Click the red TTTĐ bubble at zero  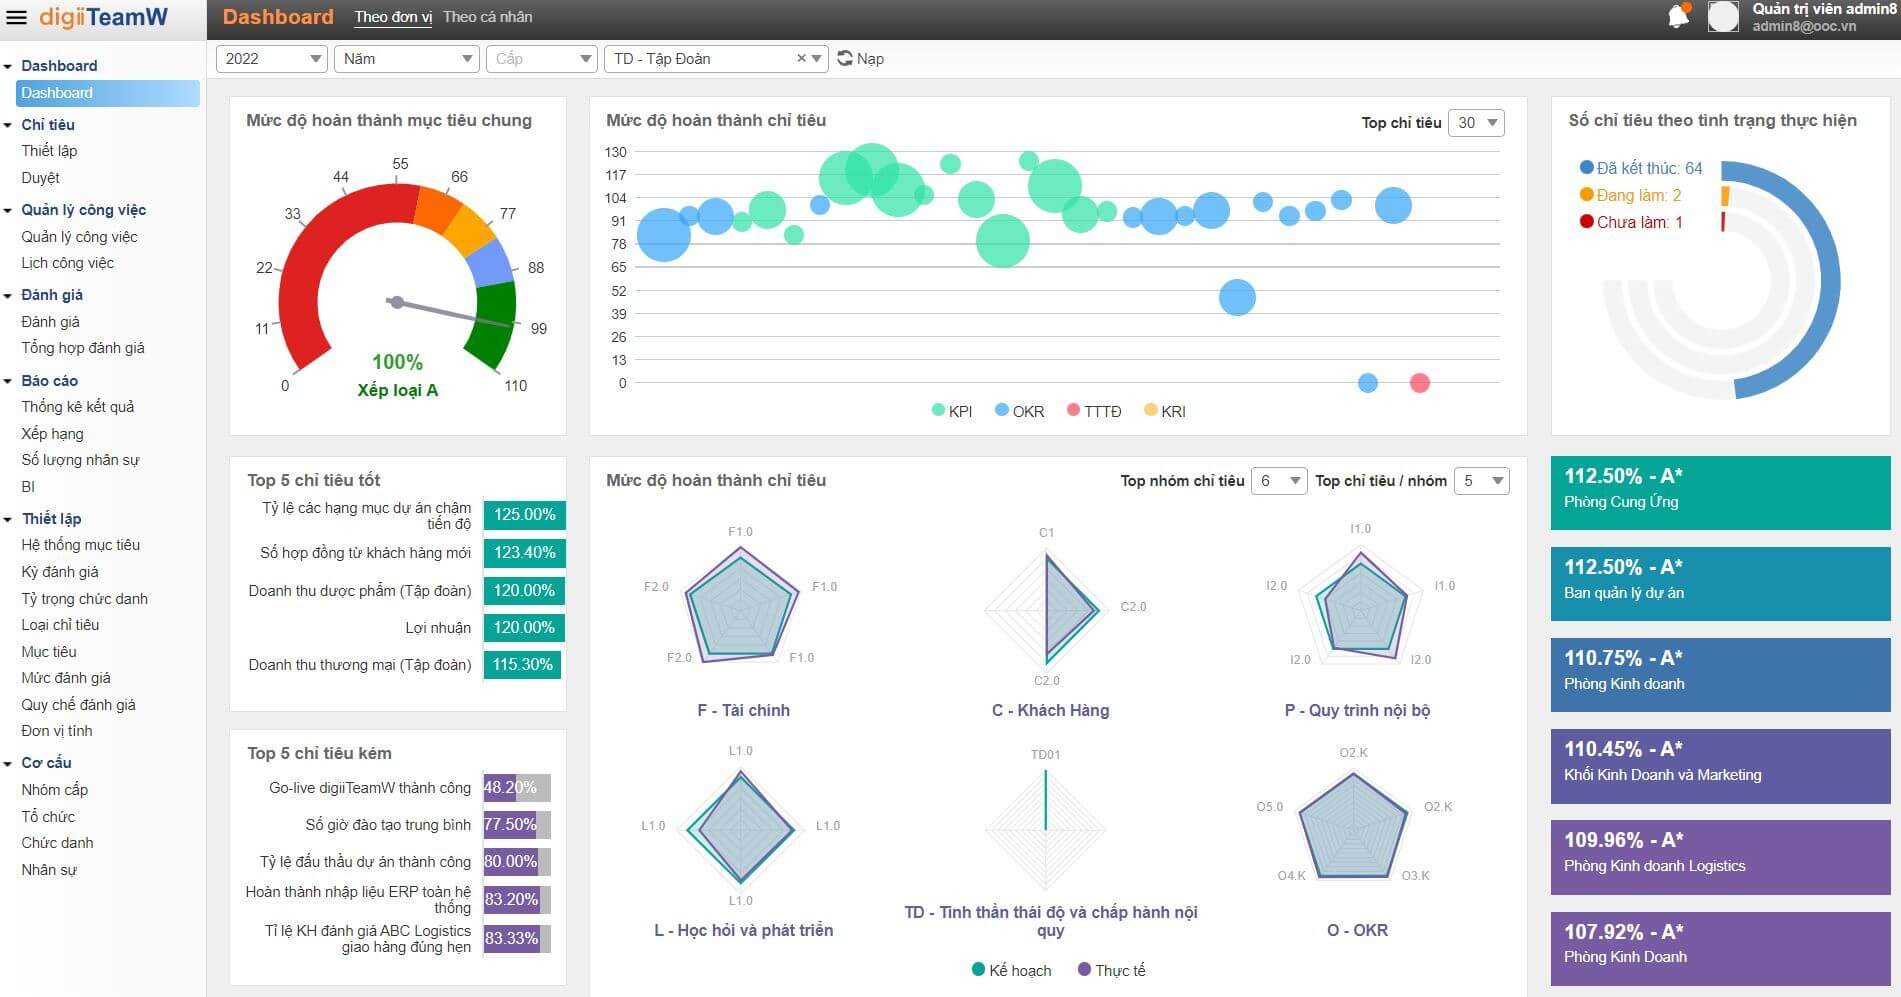click(1419, 383)
